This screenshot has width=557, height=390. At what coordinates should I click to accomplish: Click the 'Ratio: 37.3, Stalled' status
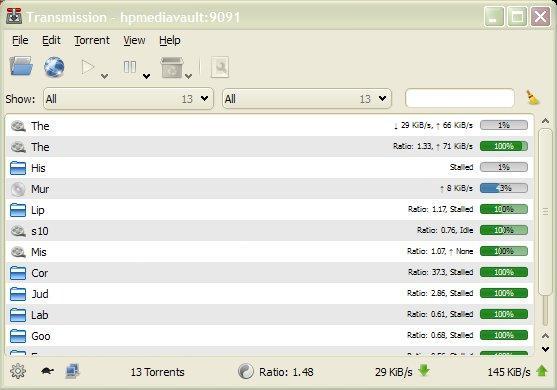coord(440,272)
